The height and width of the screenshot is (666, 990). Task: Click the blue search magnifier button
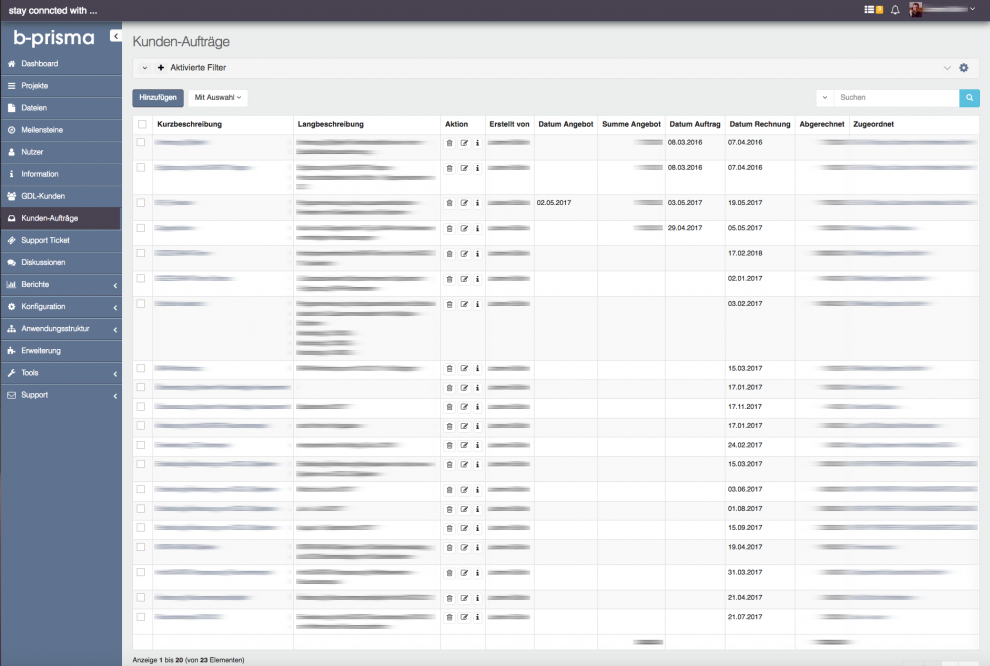pos(969,98)
